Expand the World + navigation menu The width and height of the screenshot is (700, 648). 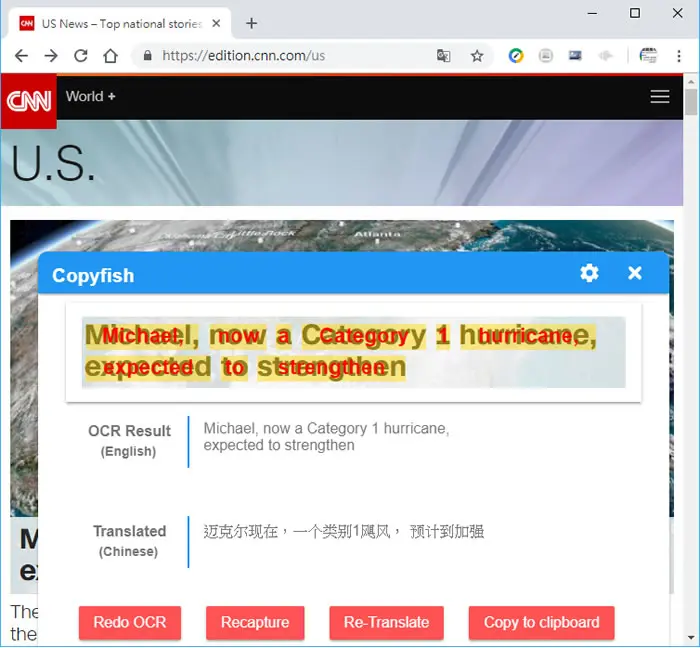pos(91,96)
